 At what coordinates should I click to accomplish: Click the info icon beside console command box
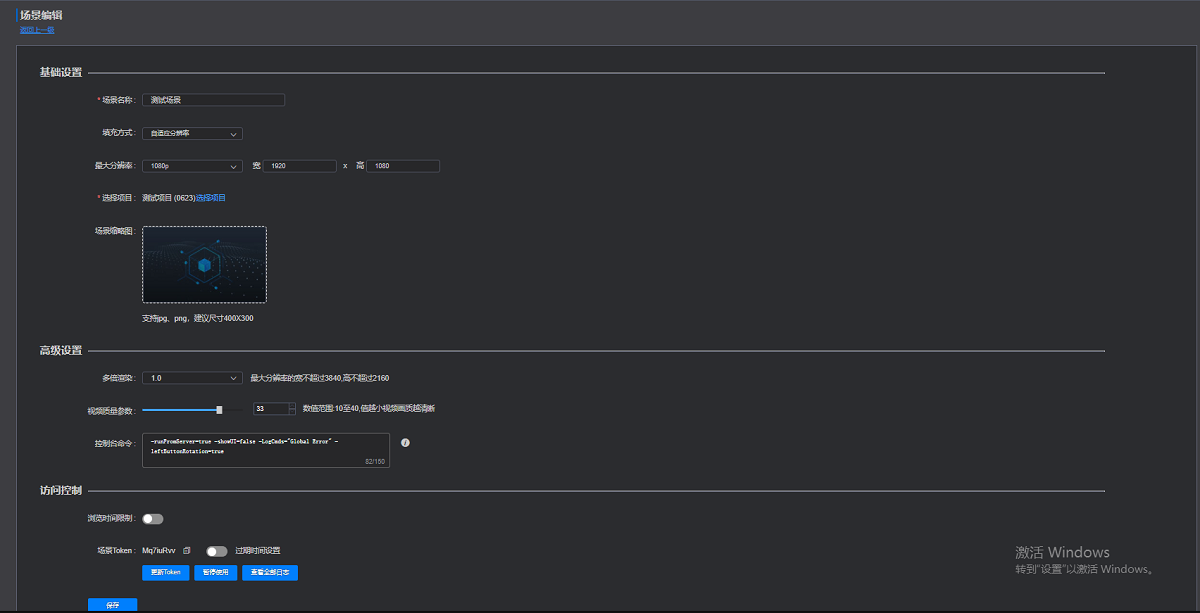pos(405,442)
